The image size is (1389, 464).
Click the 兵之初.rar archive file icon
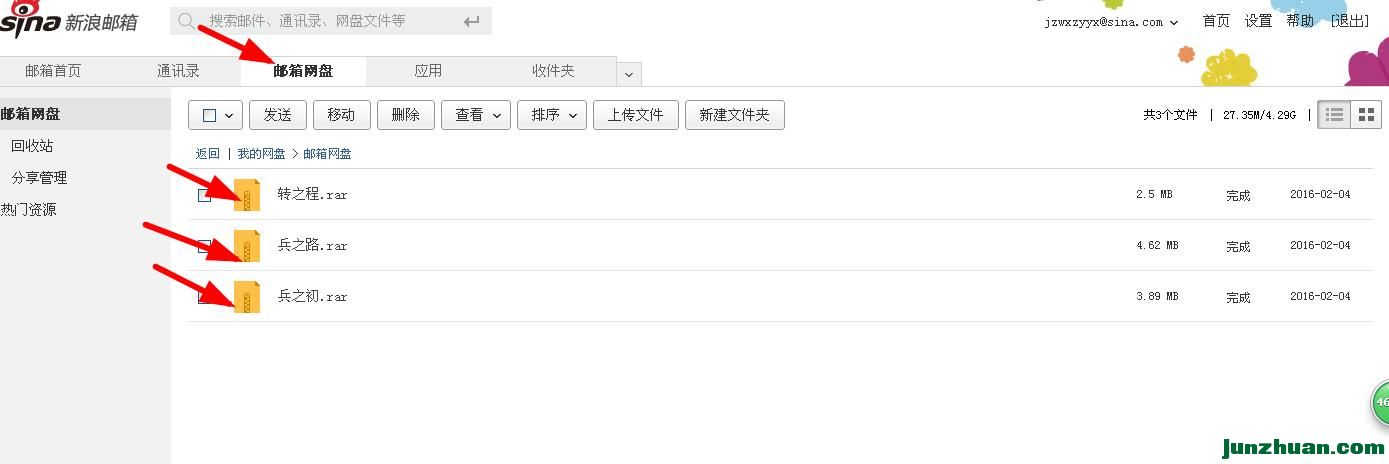tap(247, 297)
